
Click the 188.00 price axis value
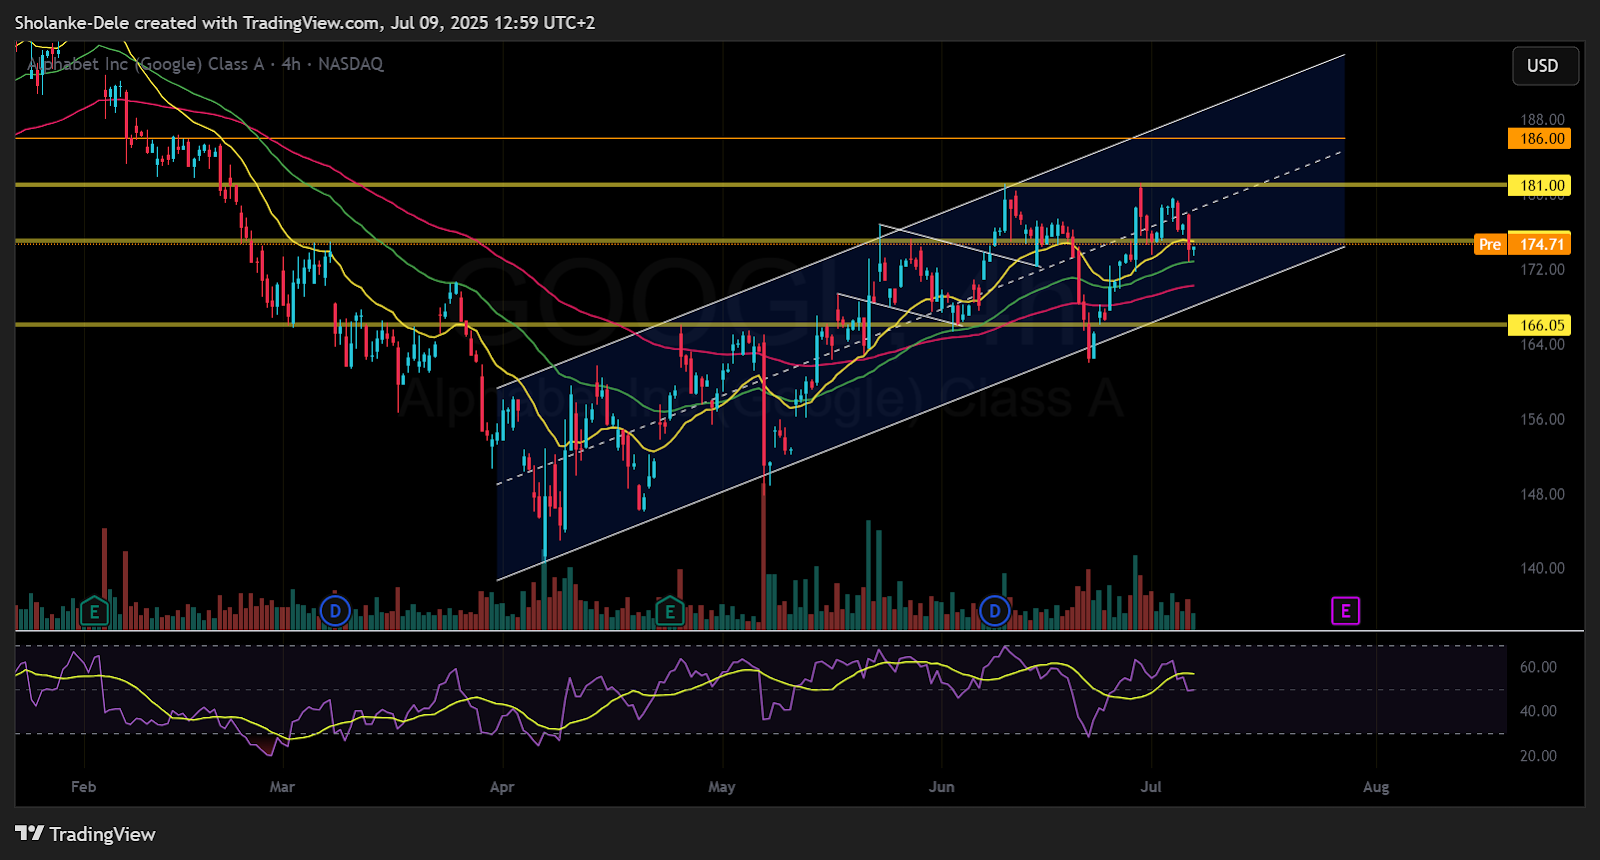1542,120
